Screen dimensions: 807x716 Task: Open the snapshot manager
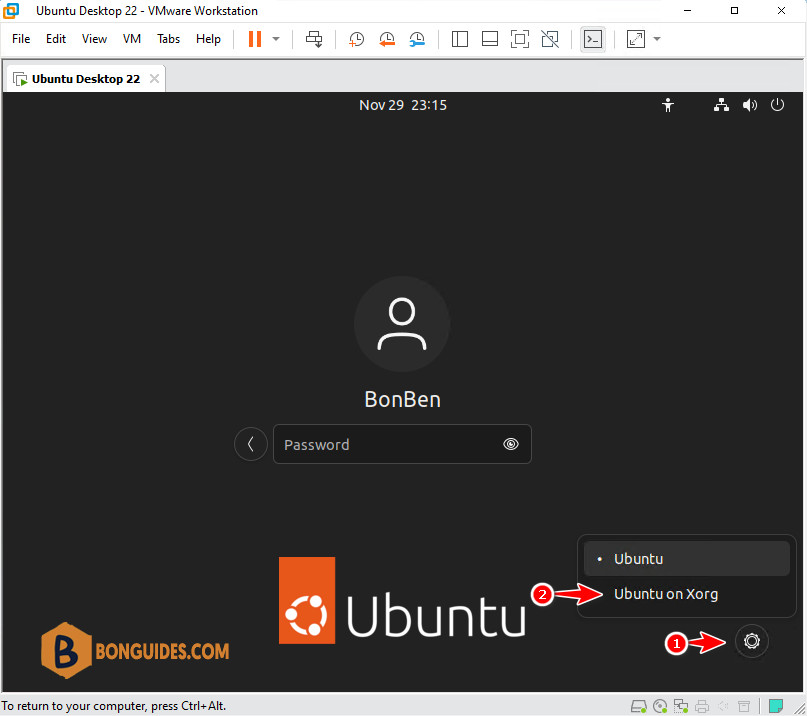(x=417, y=39)
